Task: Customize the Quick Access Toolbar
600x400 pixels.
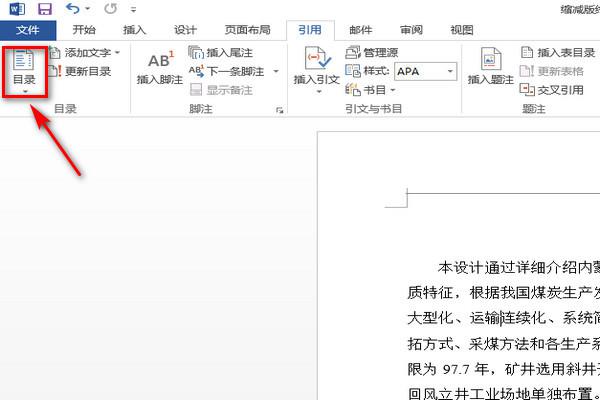Action: (133, 10)
